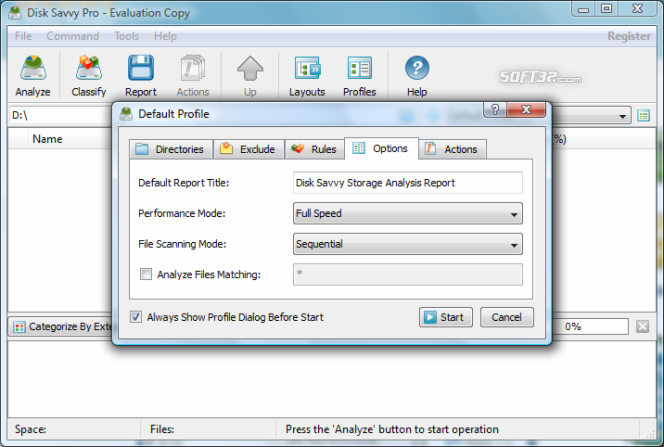
Task: Select the Options tab
Action: point(381,149)
